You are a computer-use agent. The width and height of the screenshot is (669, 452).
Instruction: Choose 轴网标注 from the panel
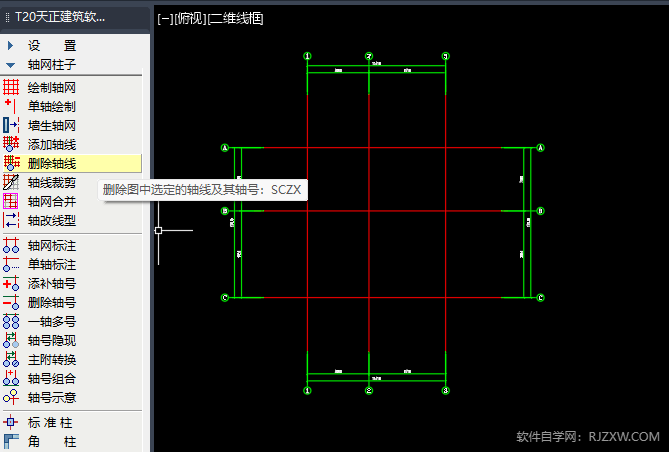click(52, 246)
